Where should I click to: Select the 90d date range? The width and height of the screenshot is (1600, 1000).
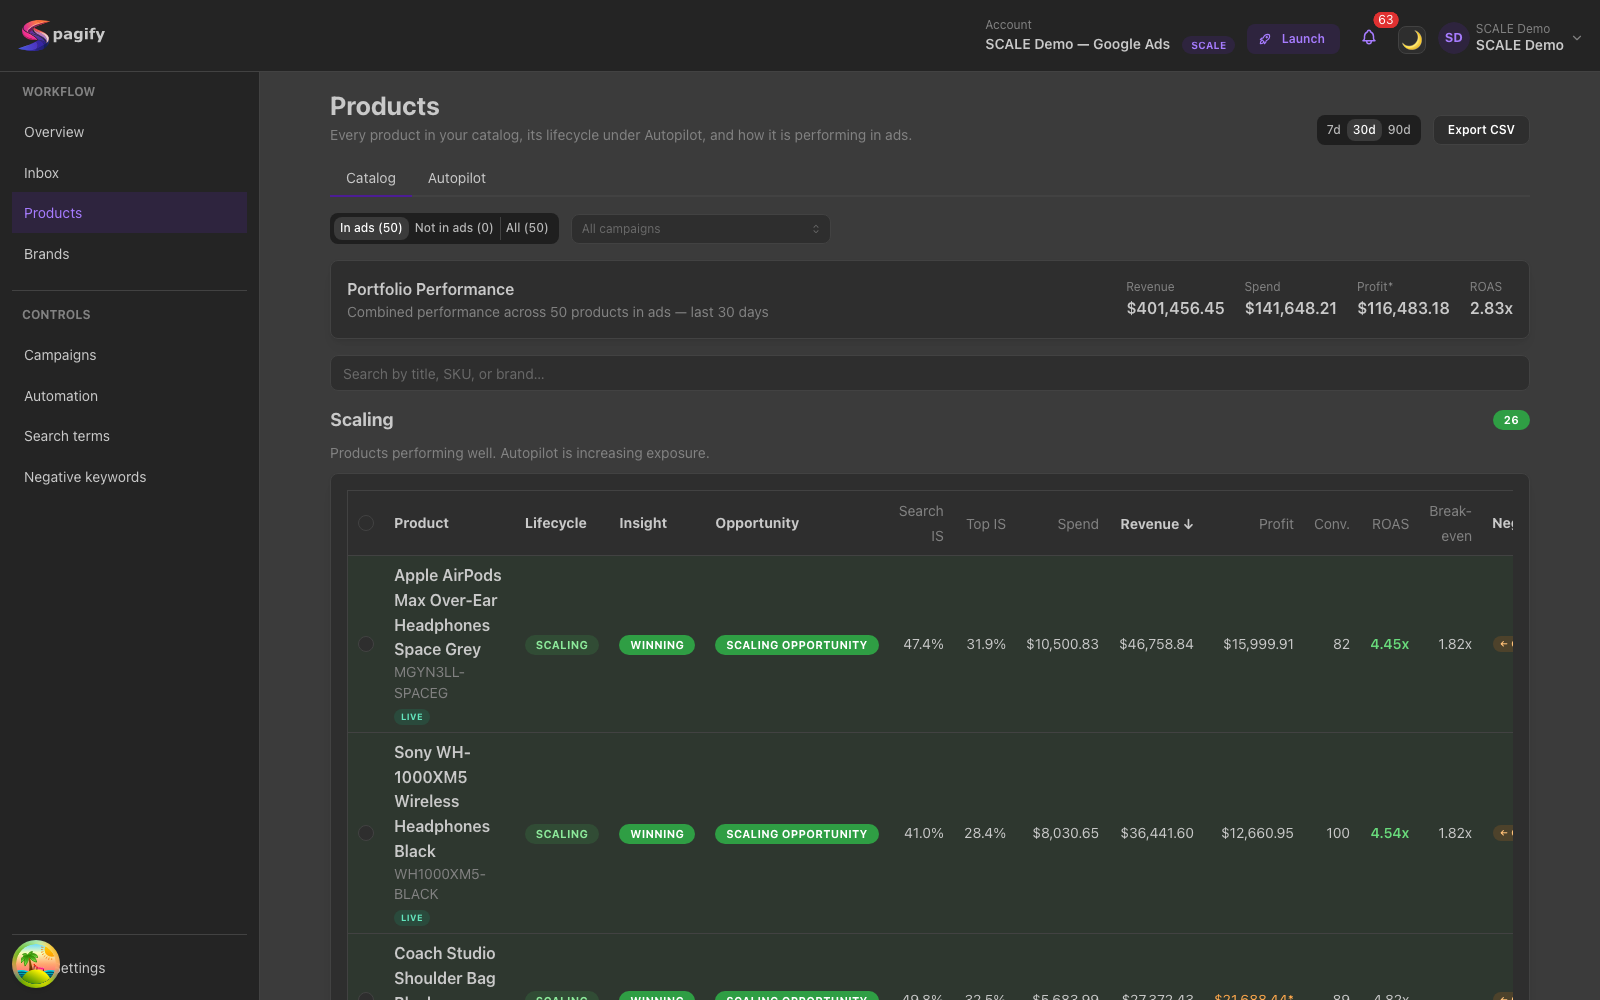coord(1399,130)
